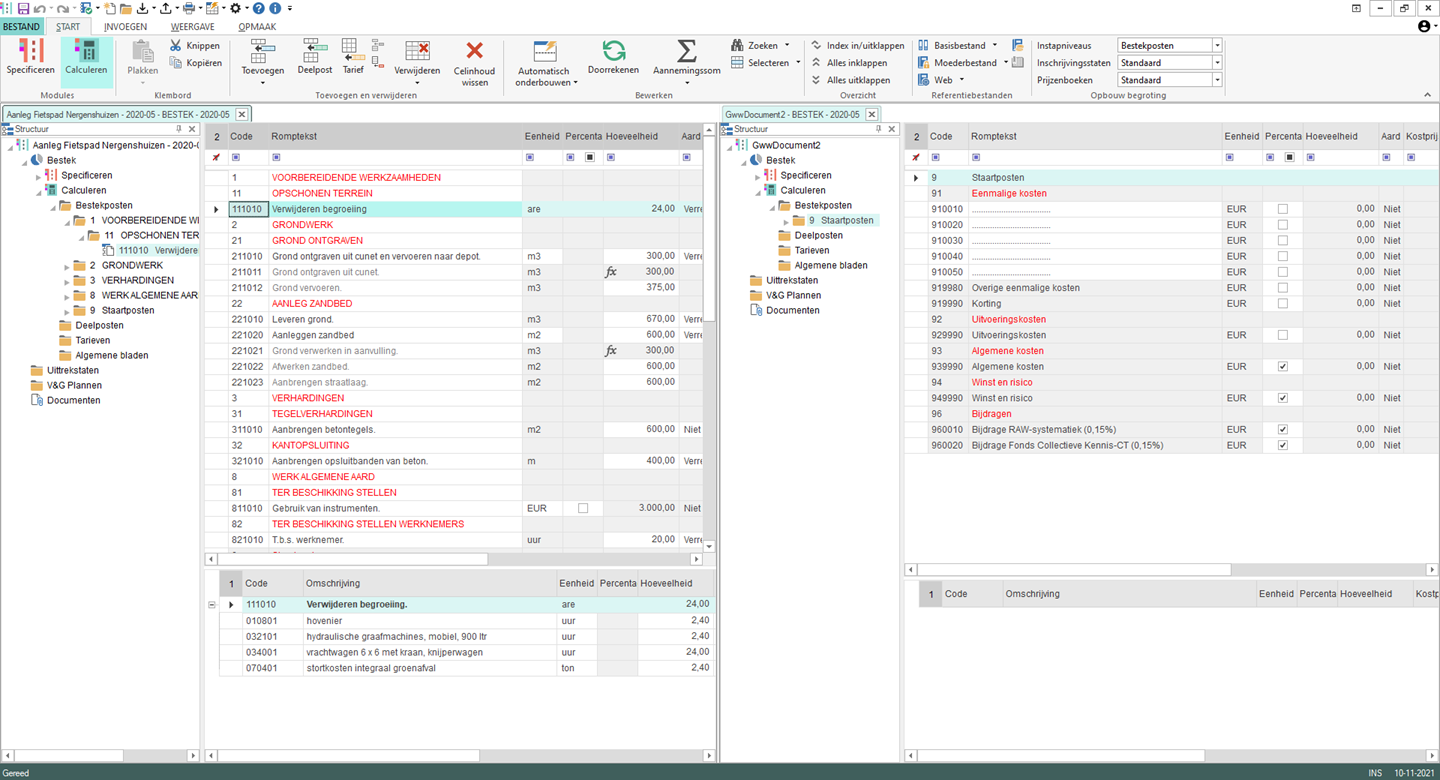Screen dimensions: 1440x780
Task: Add a Tarief
Action: [x=353, y=58]
